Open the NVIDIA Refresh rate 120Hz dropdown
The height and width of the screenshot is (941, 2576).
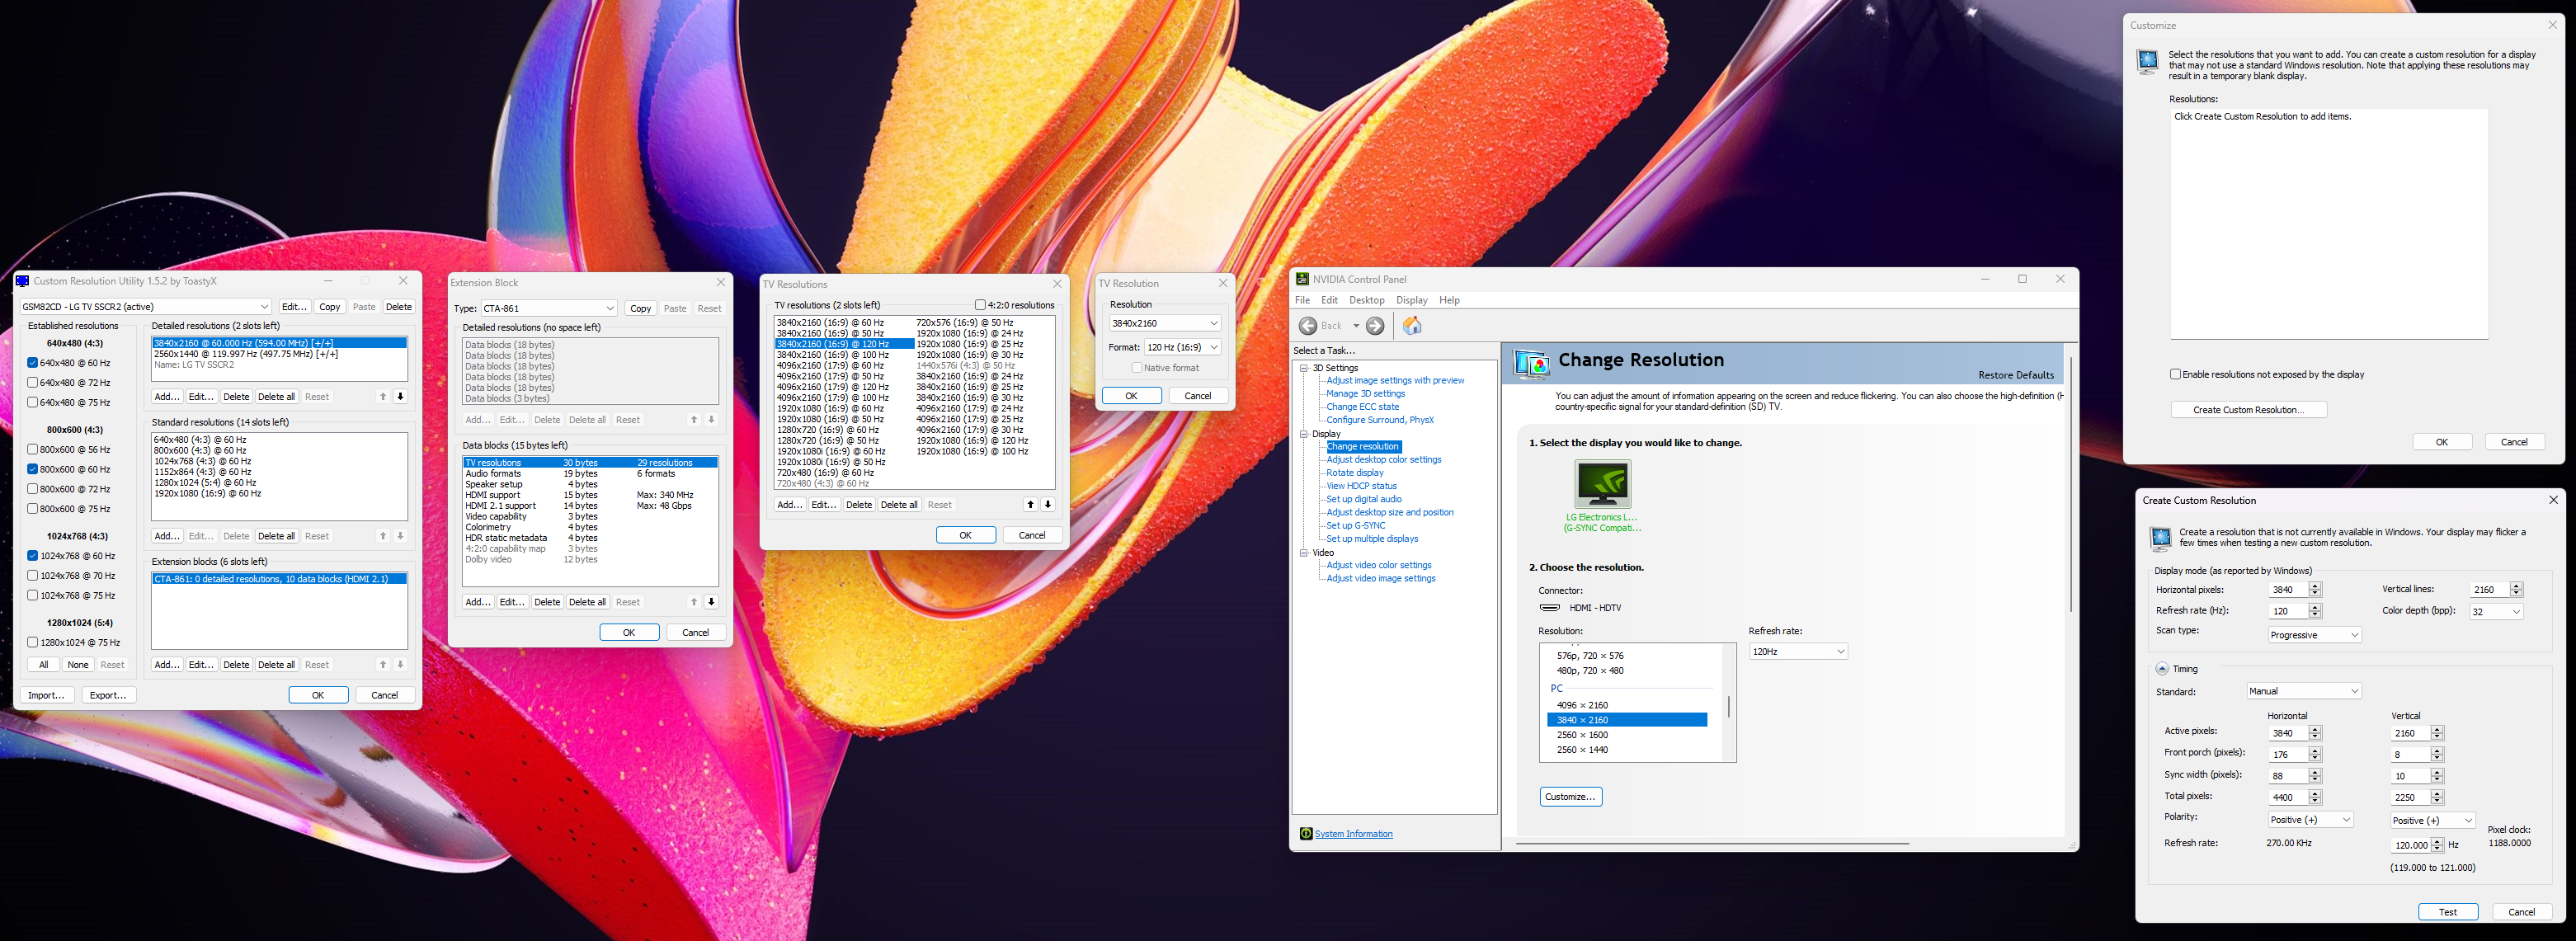click(1798, 652)
